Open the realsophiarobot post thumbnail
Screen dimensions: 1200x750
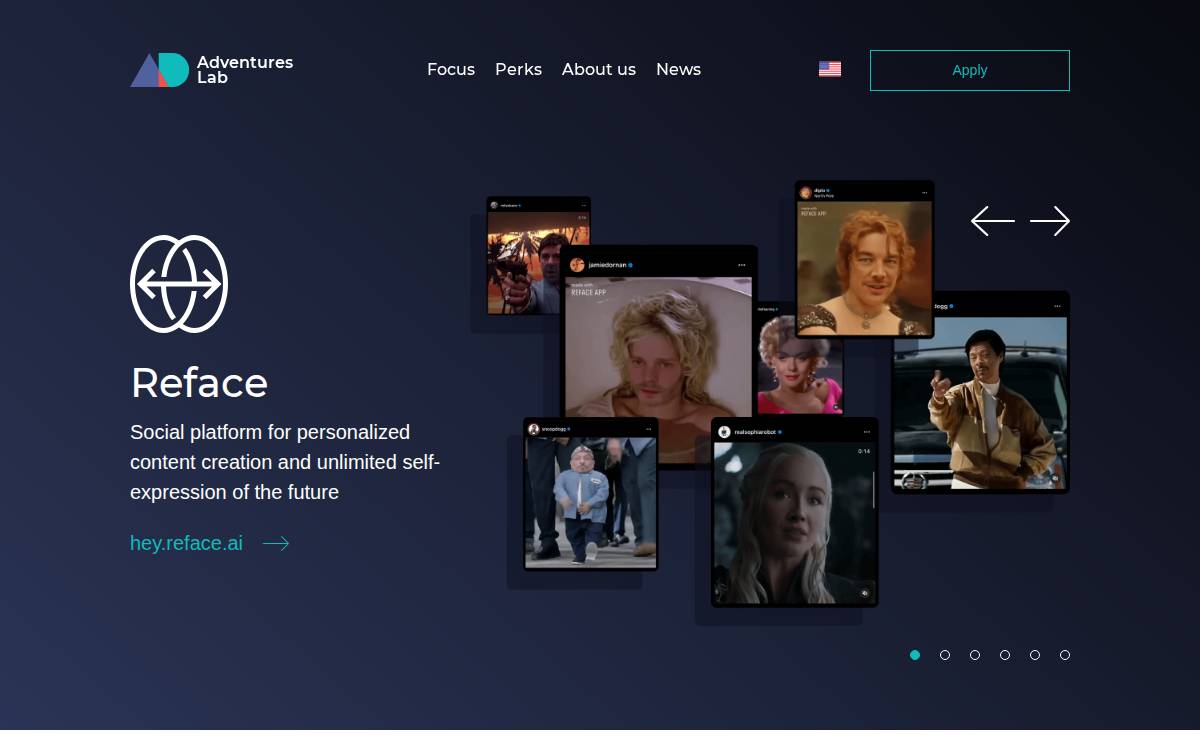[x=795, y=513]
